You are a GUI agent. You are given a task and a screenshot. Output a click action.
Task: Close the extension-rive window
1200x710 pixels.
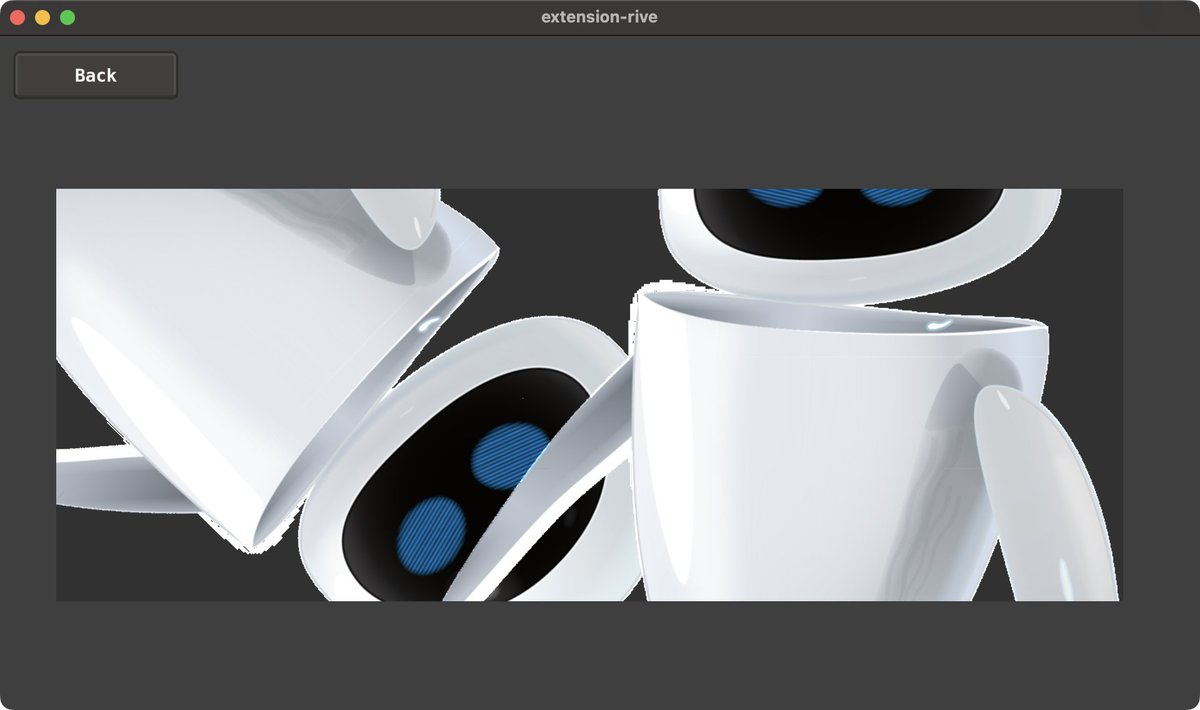(17, 17)
